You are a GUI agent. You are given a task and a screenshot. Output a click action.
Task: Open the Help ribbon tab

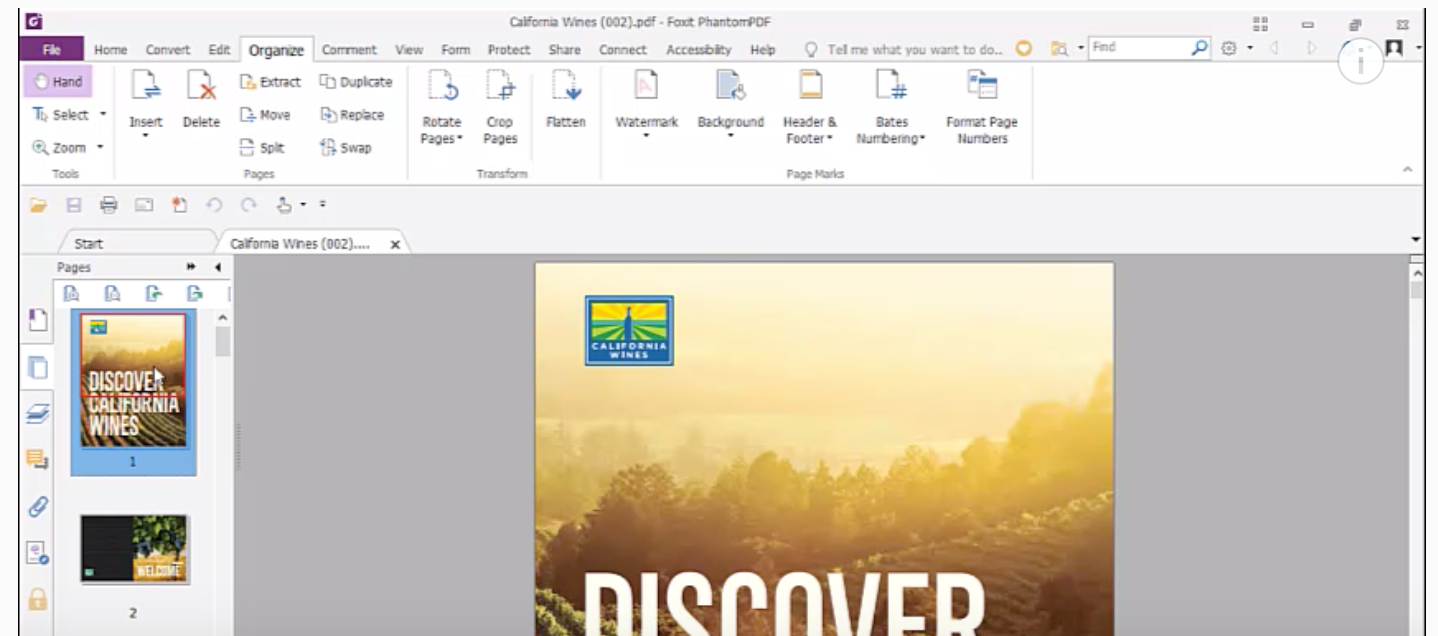point(763,50)
